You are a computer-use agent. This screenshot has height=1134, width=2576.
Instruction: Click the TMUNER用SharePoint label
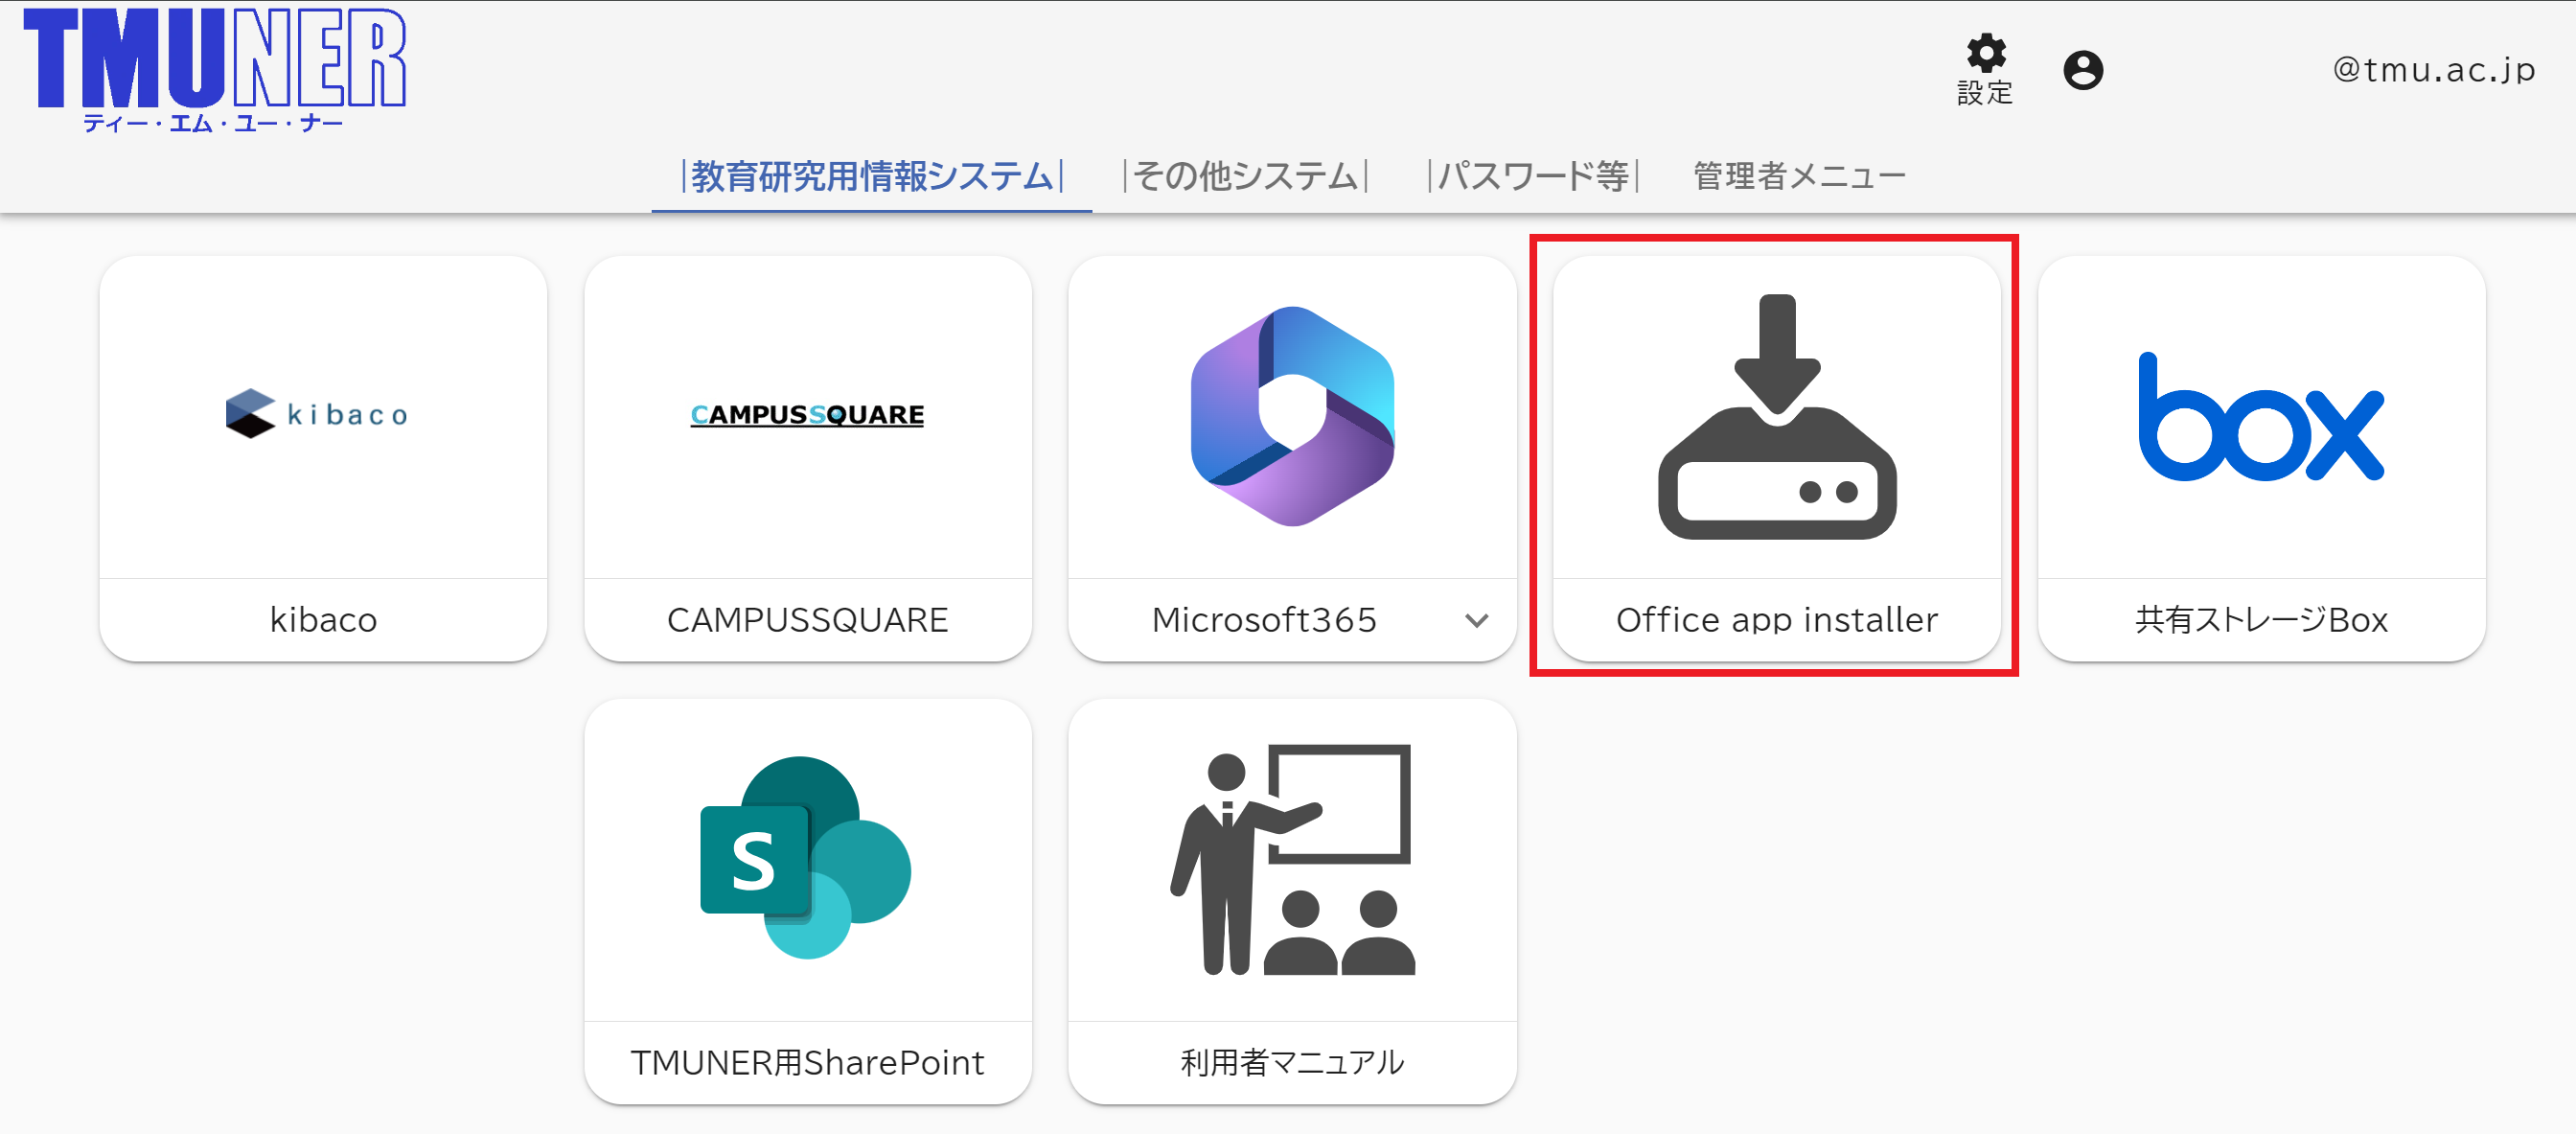coord(806,1063)
